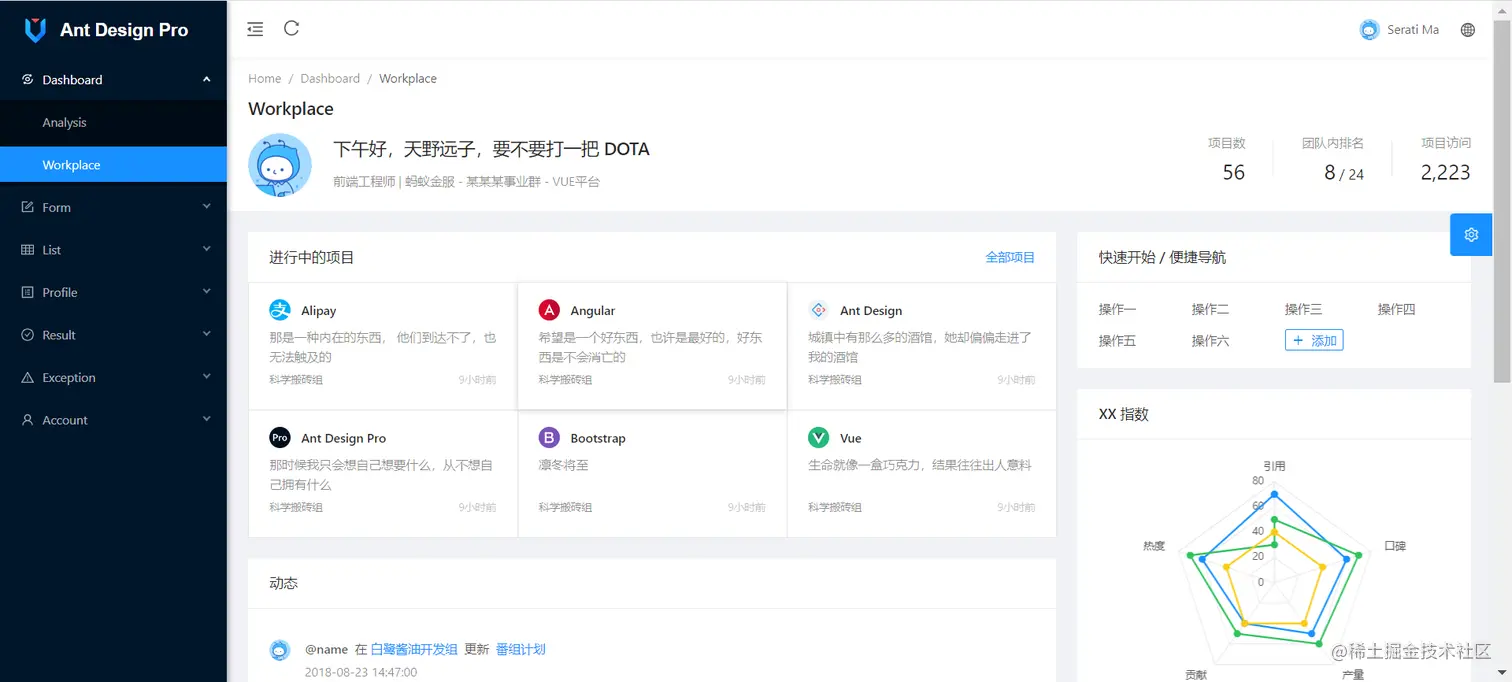Click the Serati Ma username
This screenshot has width=1512, height=682.
pos(1413,30)
